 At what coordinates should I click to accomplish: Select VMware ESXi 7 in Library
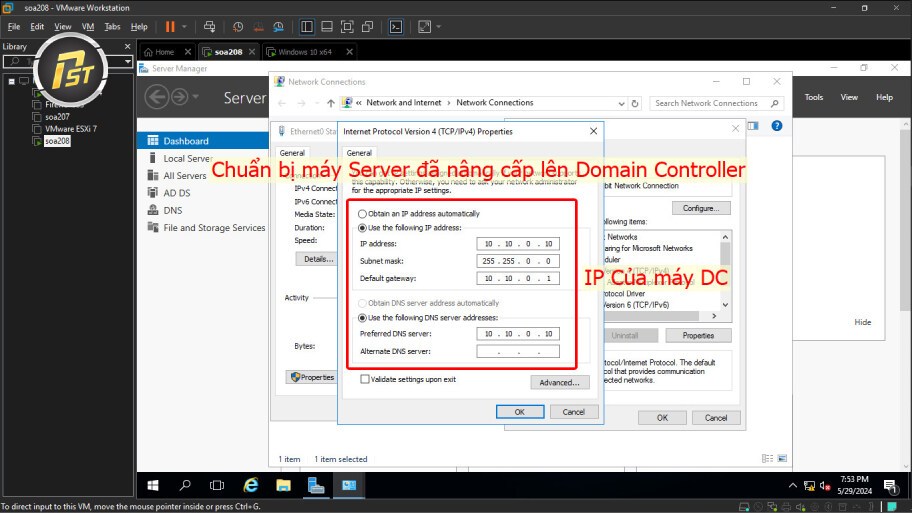[x=71, y=129]
